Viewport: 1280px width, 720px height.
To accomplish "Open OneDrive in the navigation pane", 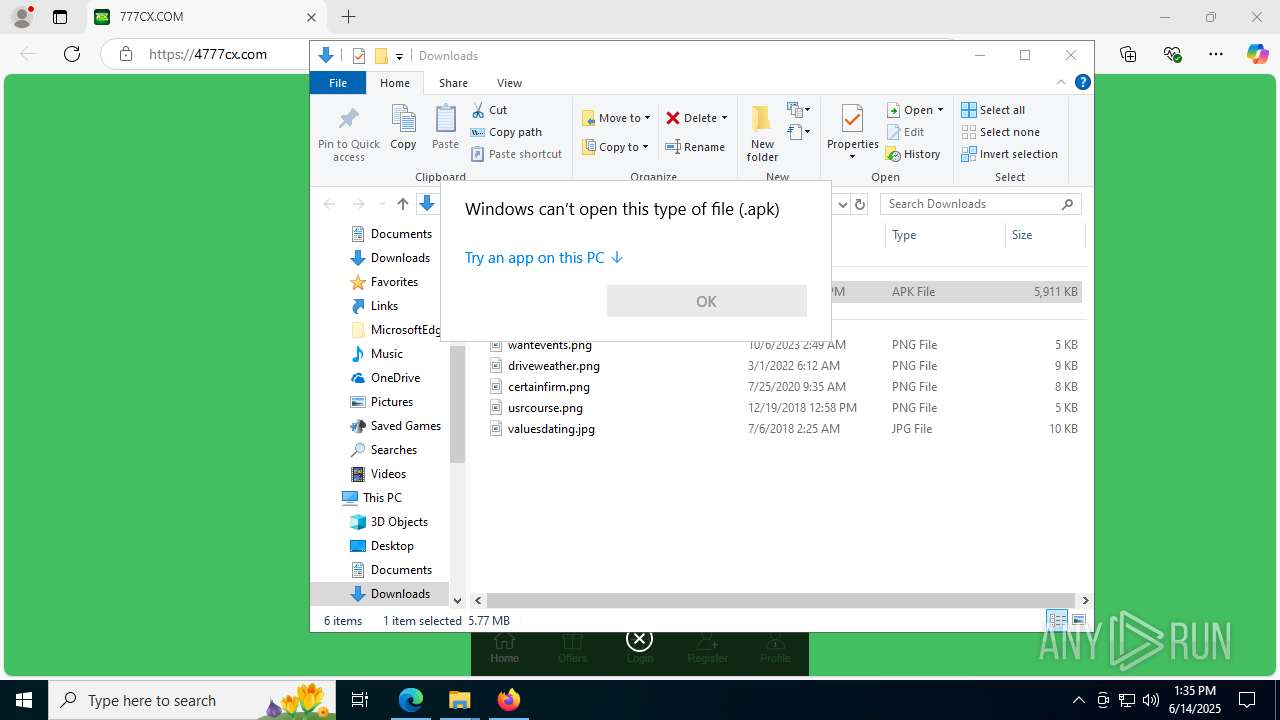I will click(395, 378).
